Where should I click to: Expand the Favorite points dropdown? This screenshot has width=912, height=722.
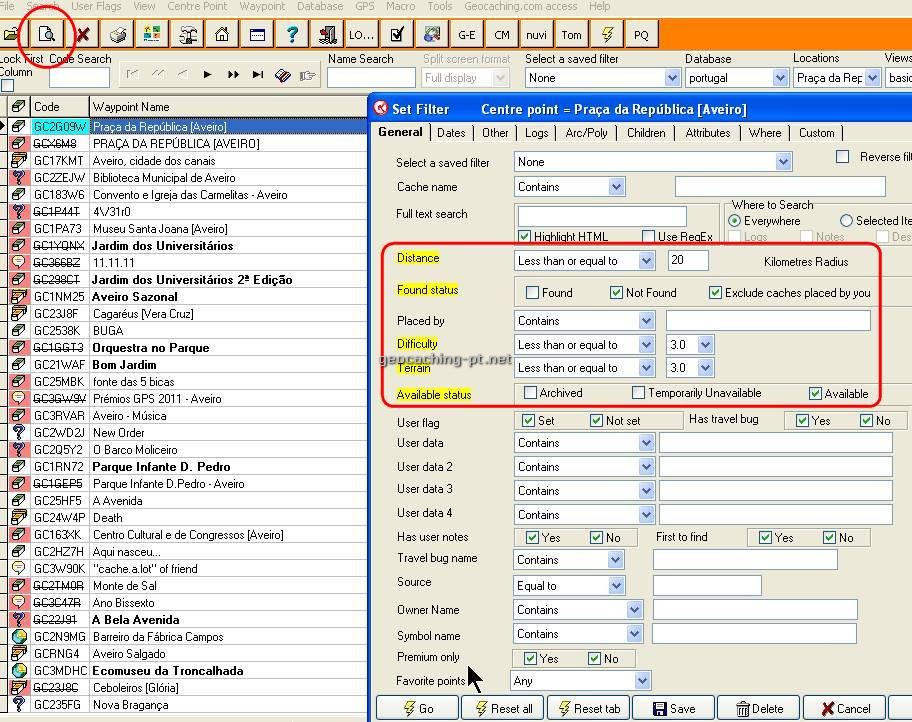coord(642,681)
